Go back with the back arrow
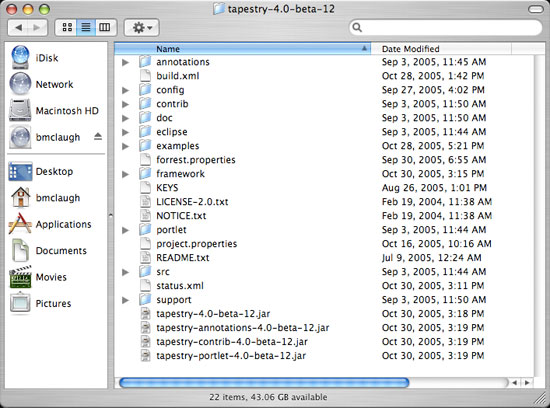Image resolution: width=550 pixels, height=408 pixels. [18, 27]
